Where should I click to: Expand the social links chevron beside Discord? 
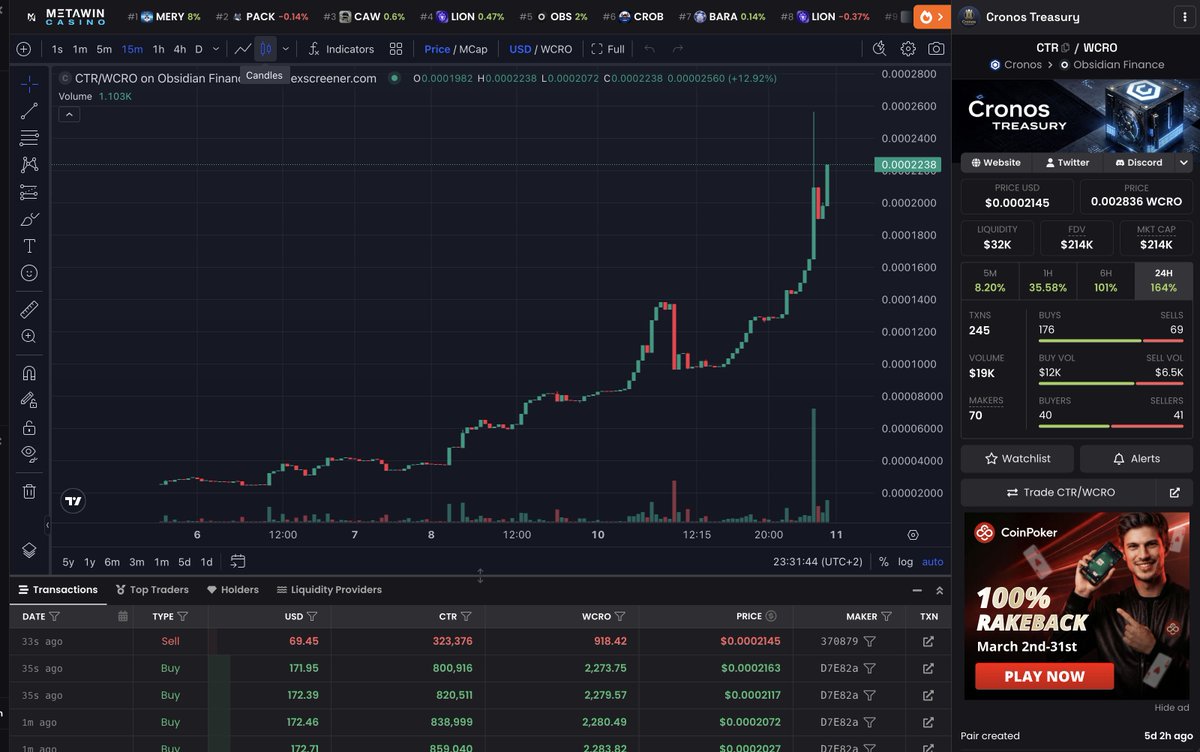[x=1183, y=162]
